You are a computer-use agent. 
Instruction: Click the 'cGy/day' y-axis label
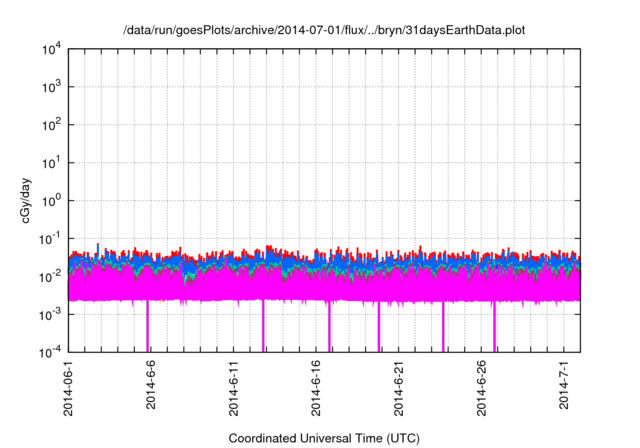pos(25,200)
